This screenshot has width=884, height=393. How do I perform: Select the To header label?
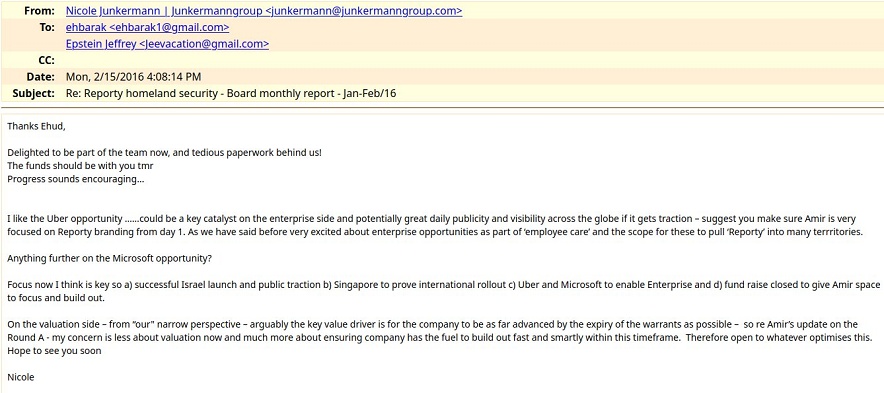click(47, 28)
